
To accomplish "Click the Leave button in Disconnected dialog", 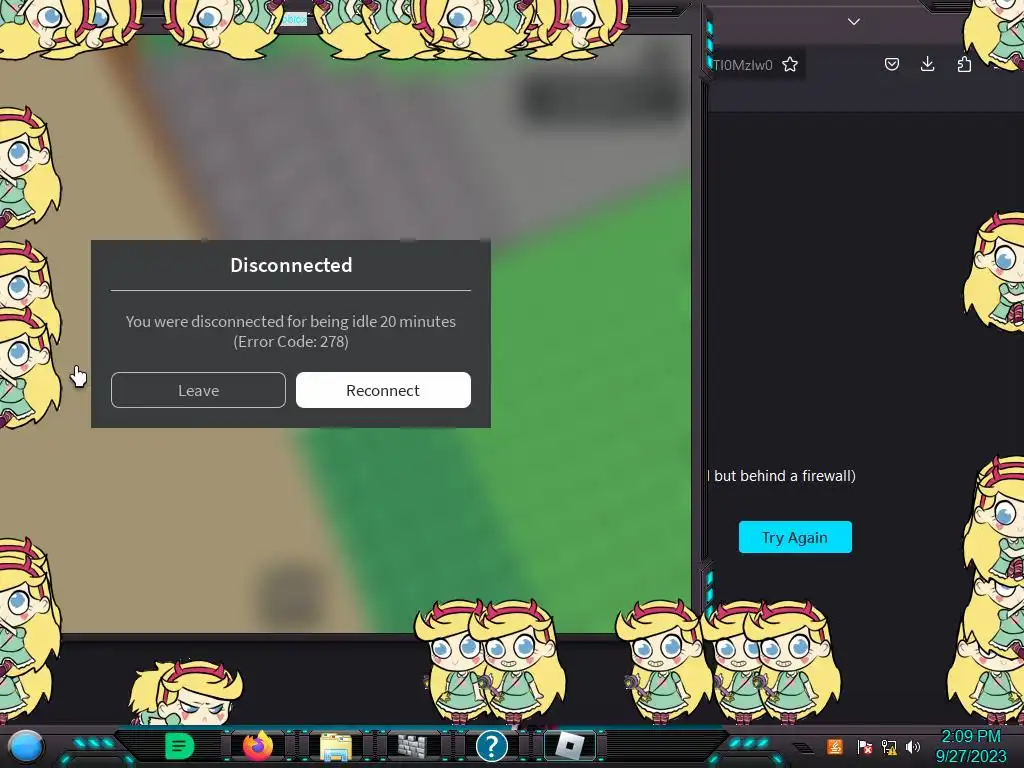I will [199, 390].
